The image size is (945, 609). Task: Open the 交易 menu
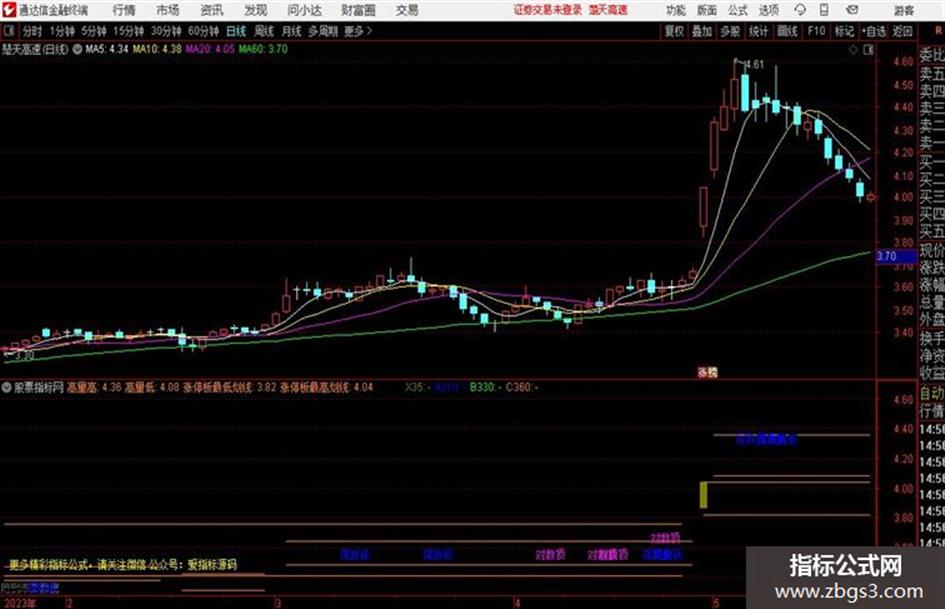click(407, 10)
